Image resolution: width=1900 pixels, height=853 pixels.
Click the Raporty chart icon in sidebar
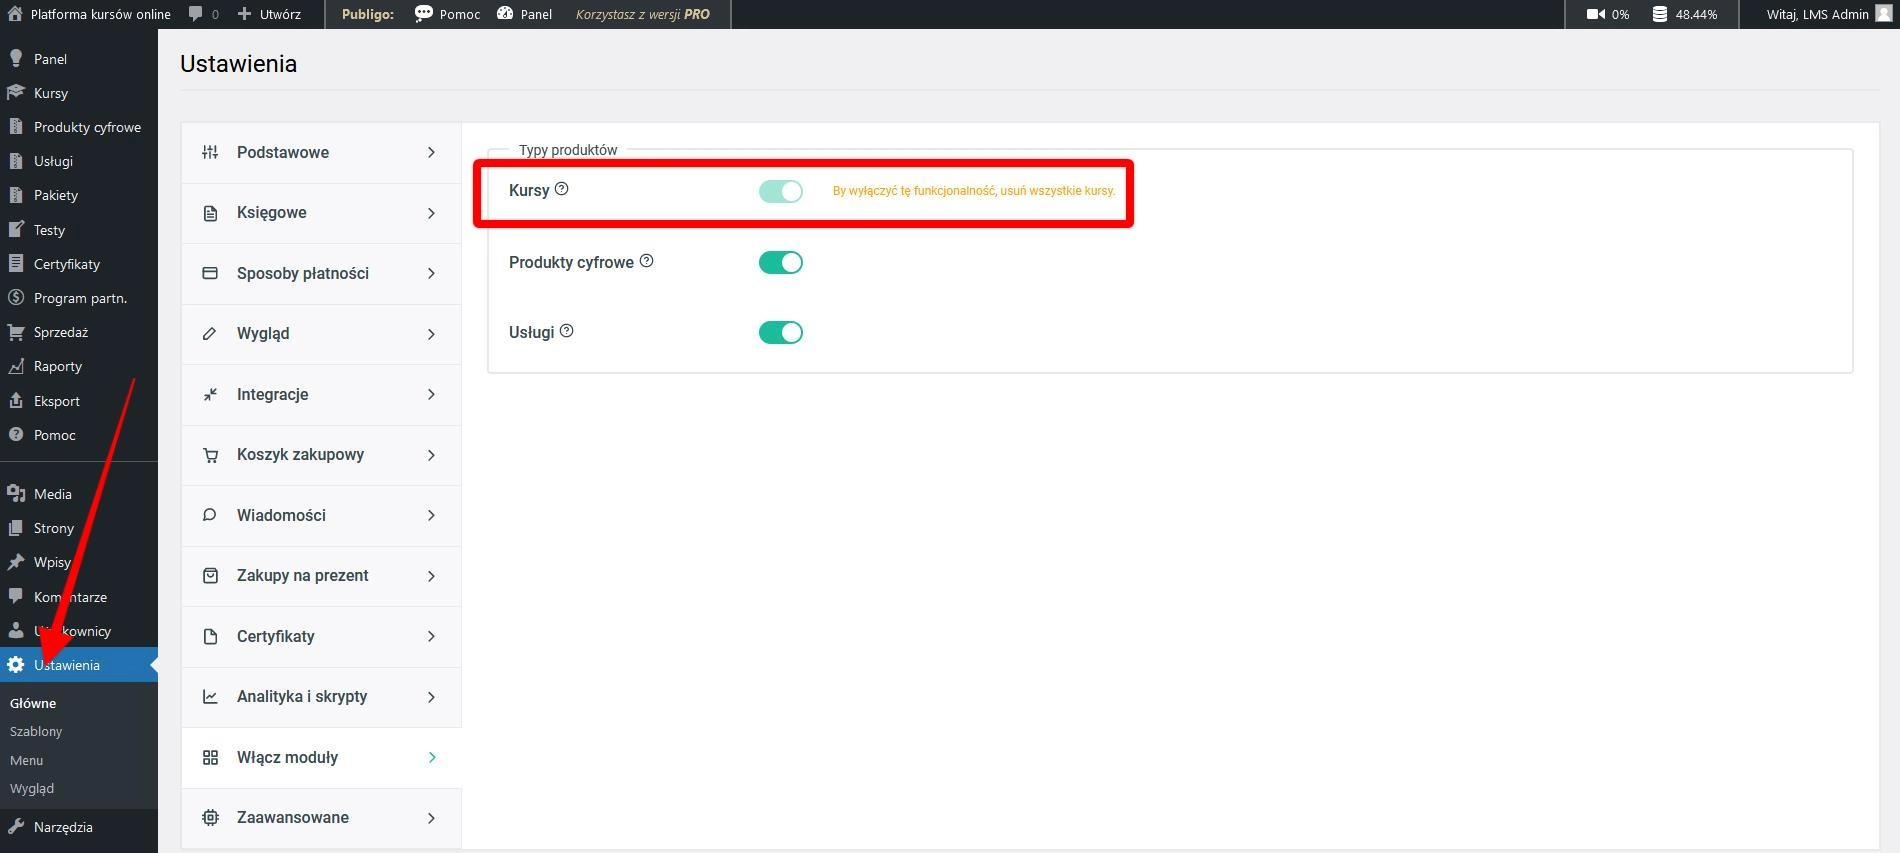15,366
